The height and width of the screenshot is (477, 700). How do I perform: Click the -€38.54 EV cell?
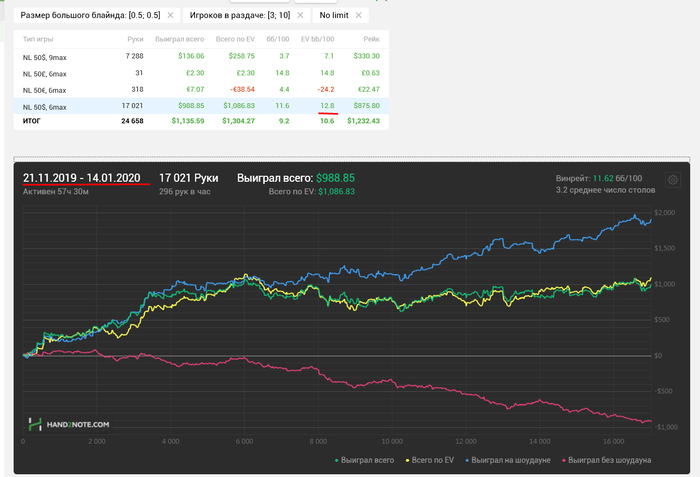tap(242, 89)
